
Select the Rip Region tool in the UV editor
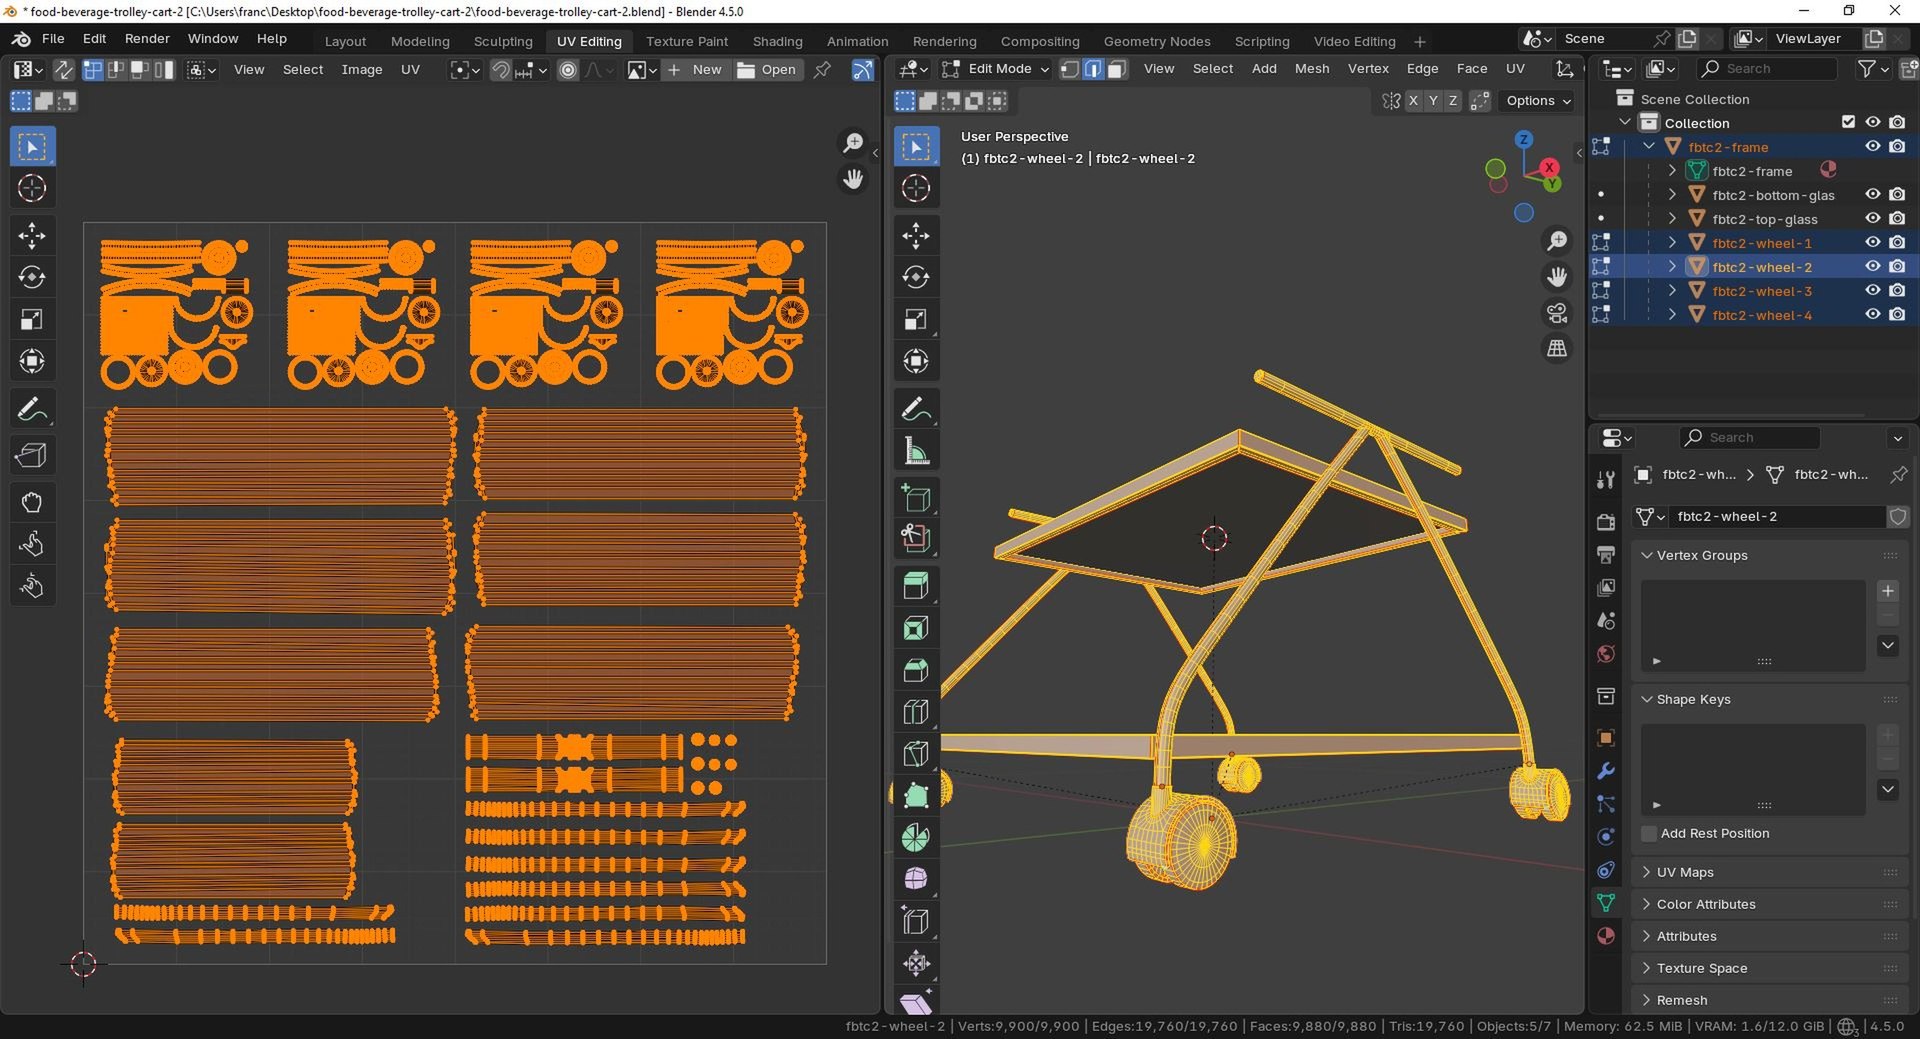32,456
